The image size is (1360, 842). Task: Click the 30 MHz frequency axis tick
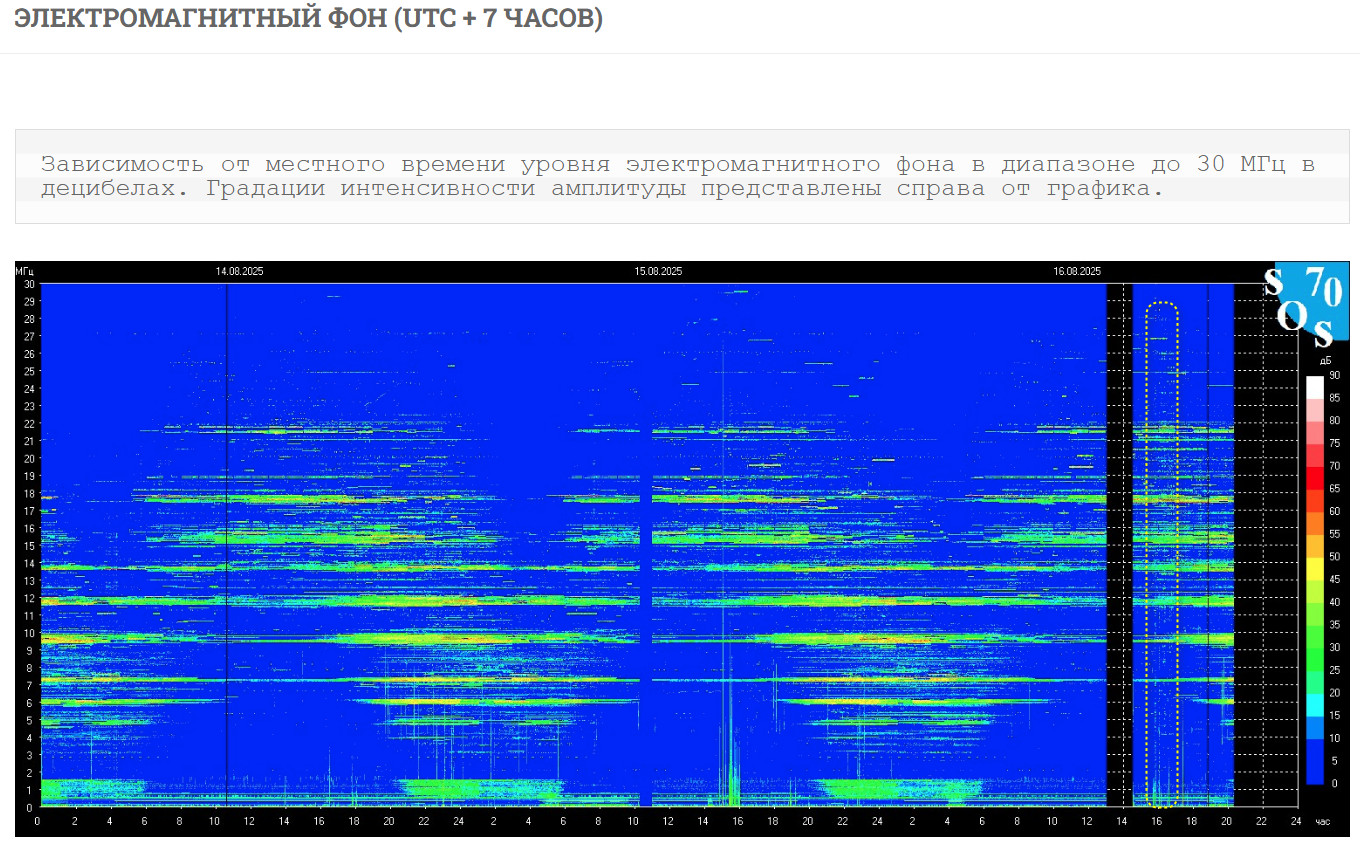tap(30, 284)
